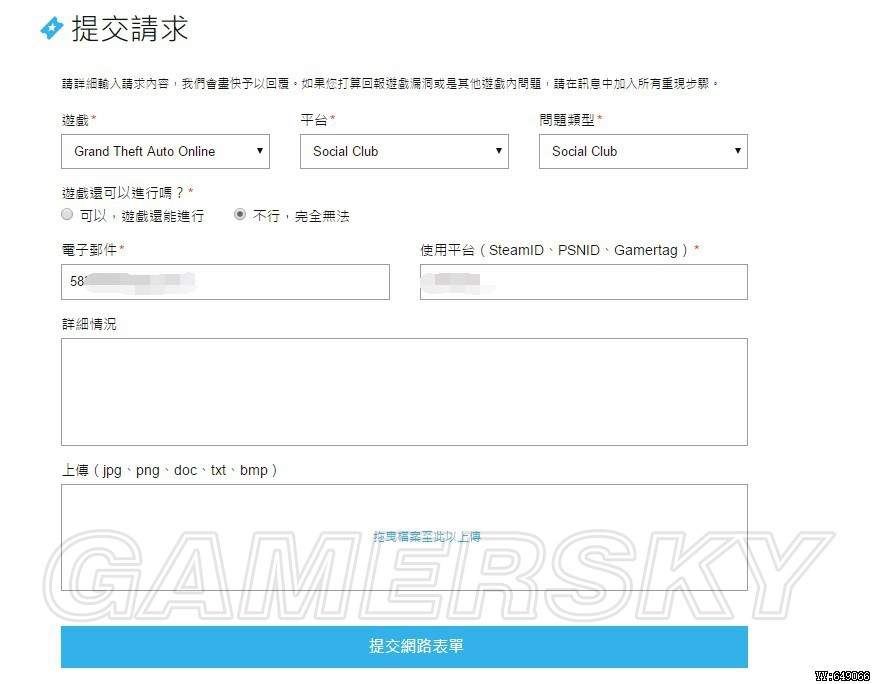Open the 遊戲 dropdown showing Grand Theft Auto Online
The height and width of the screenshot is (684, 874).
165,151
